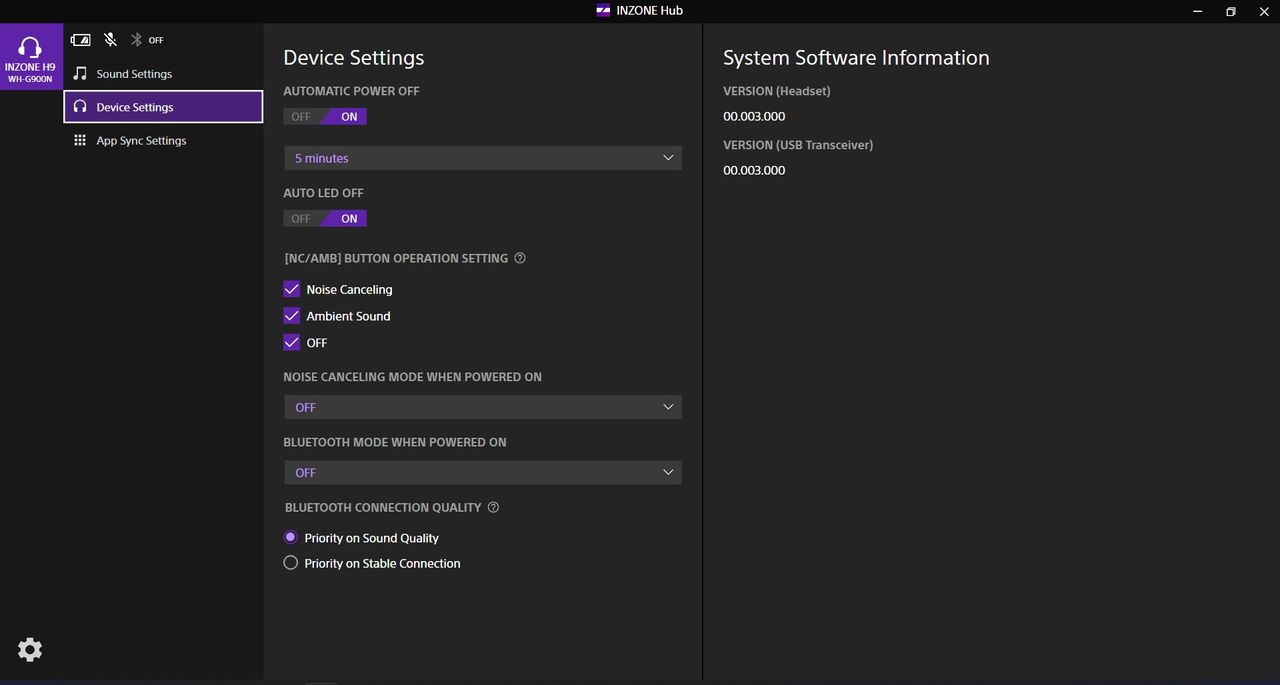1280x685 pixels.
Task: Toggle the Automatic Power Off switch
Action: click(325, 117)
